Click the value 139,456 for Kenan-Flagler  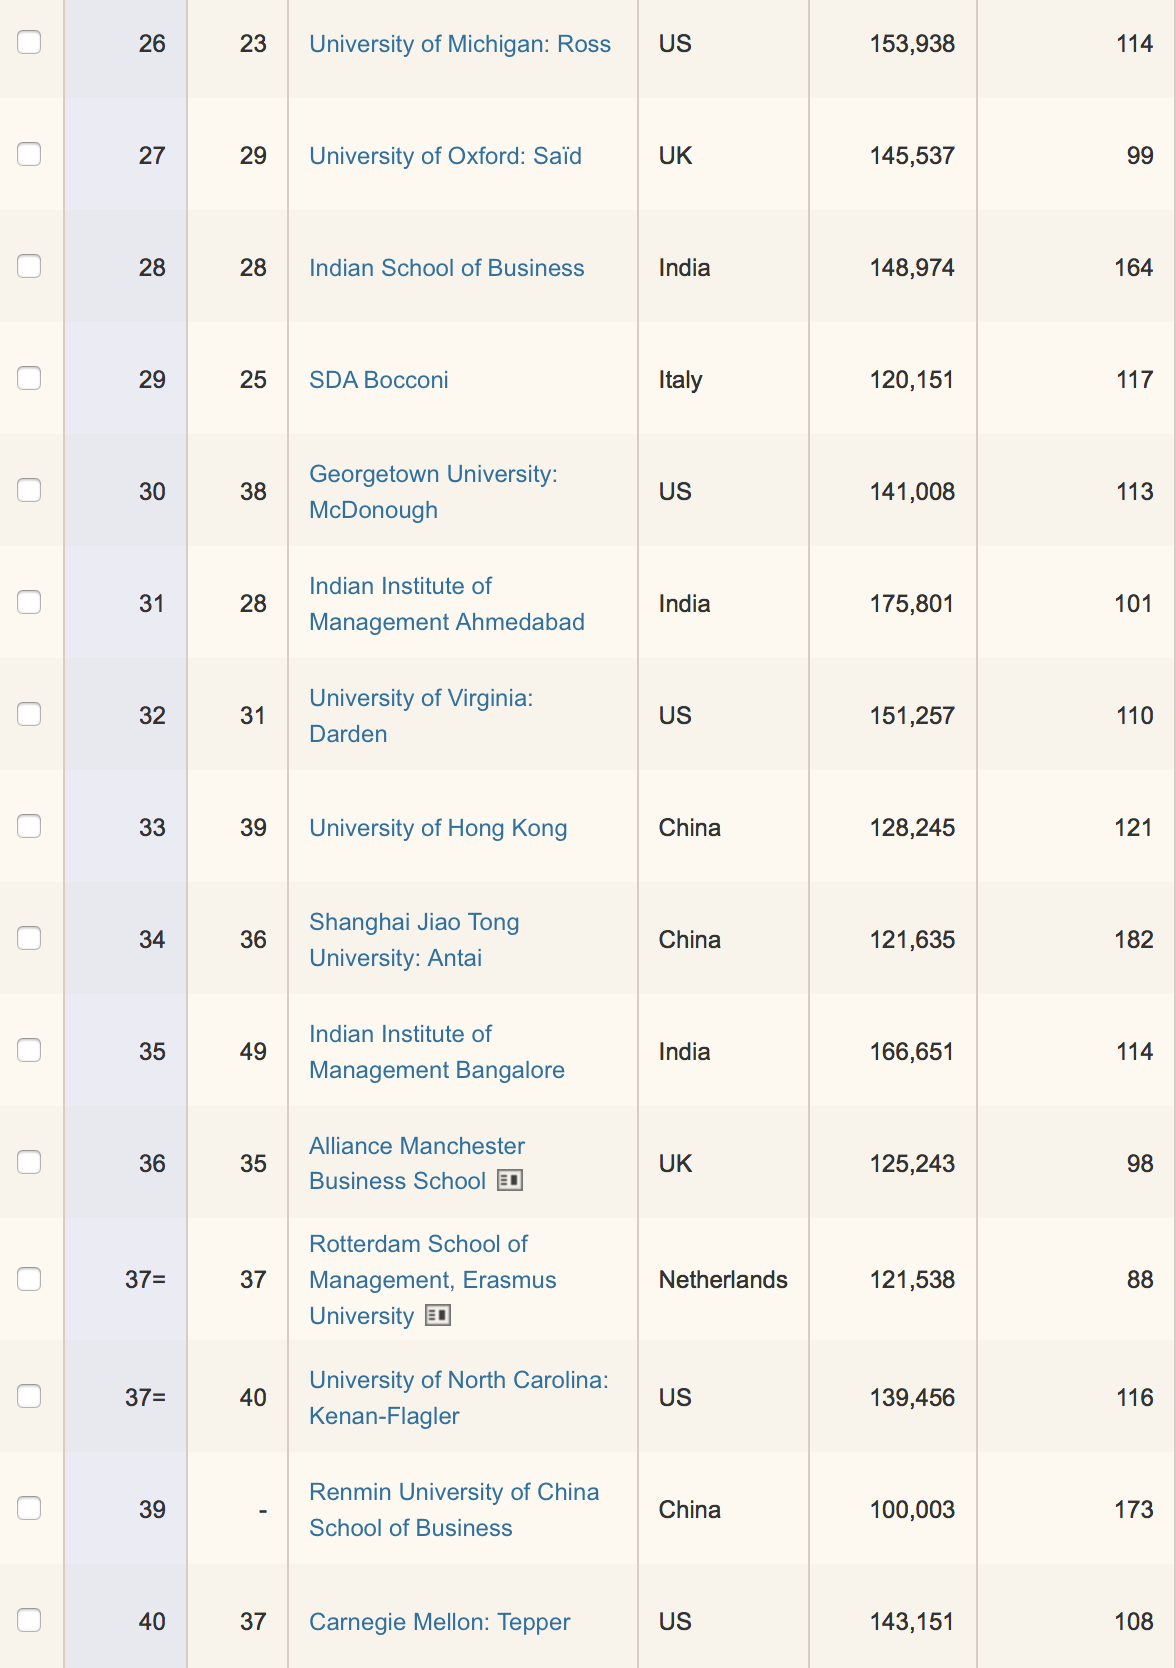coord(912,1398)
